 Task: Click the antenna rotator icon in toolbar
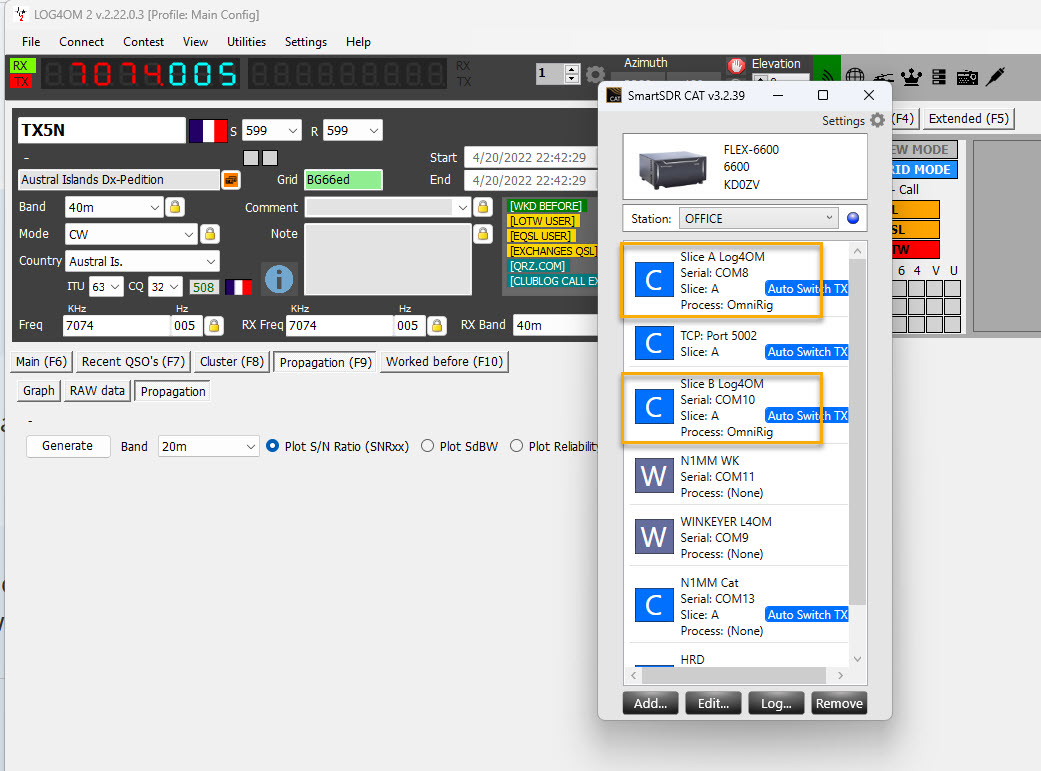[x=883, y=78]
